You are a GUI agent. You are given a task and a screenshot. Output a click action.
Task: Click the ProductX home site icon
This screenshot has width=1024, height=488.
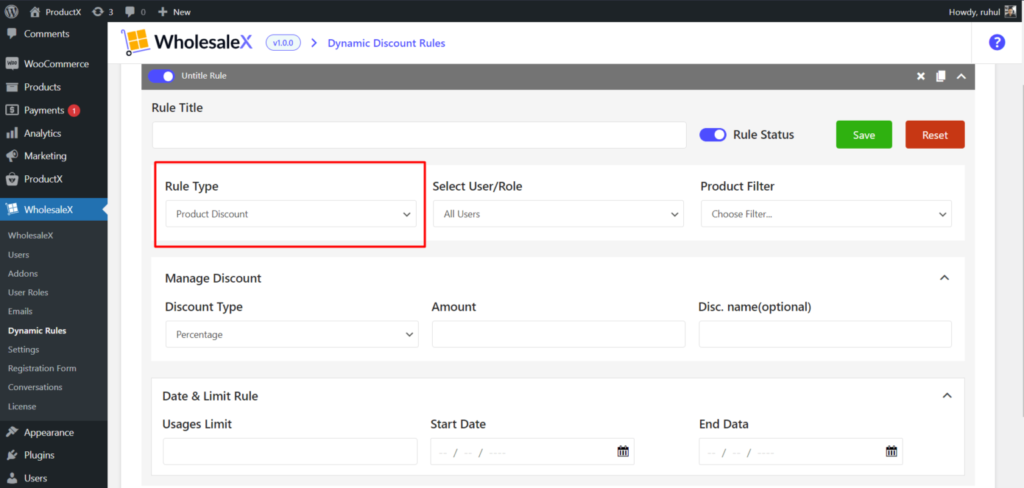point(35,11)
